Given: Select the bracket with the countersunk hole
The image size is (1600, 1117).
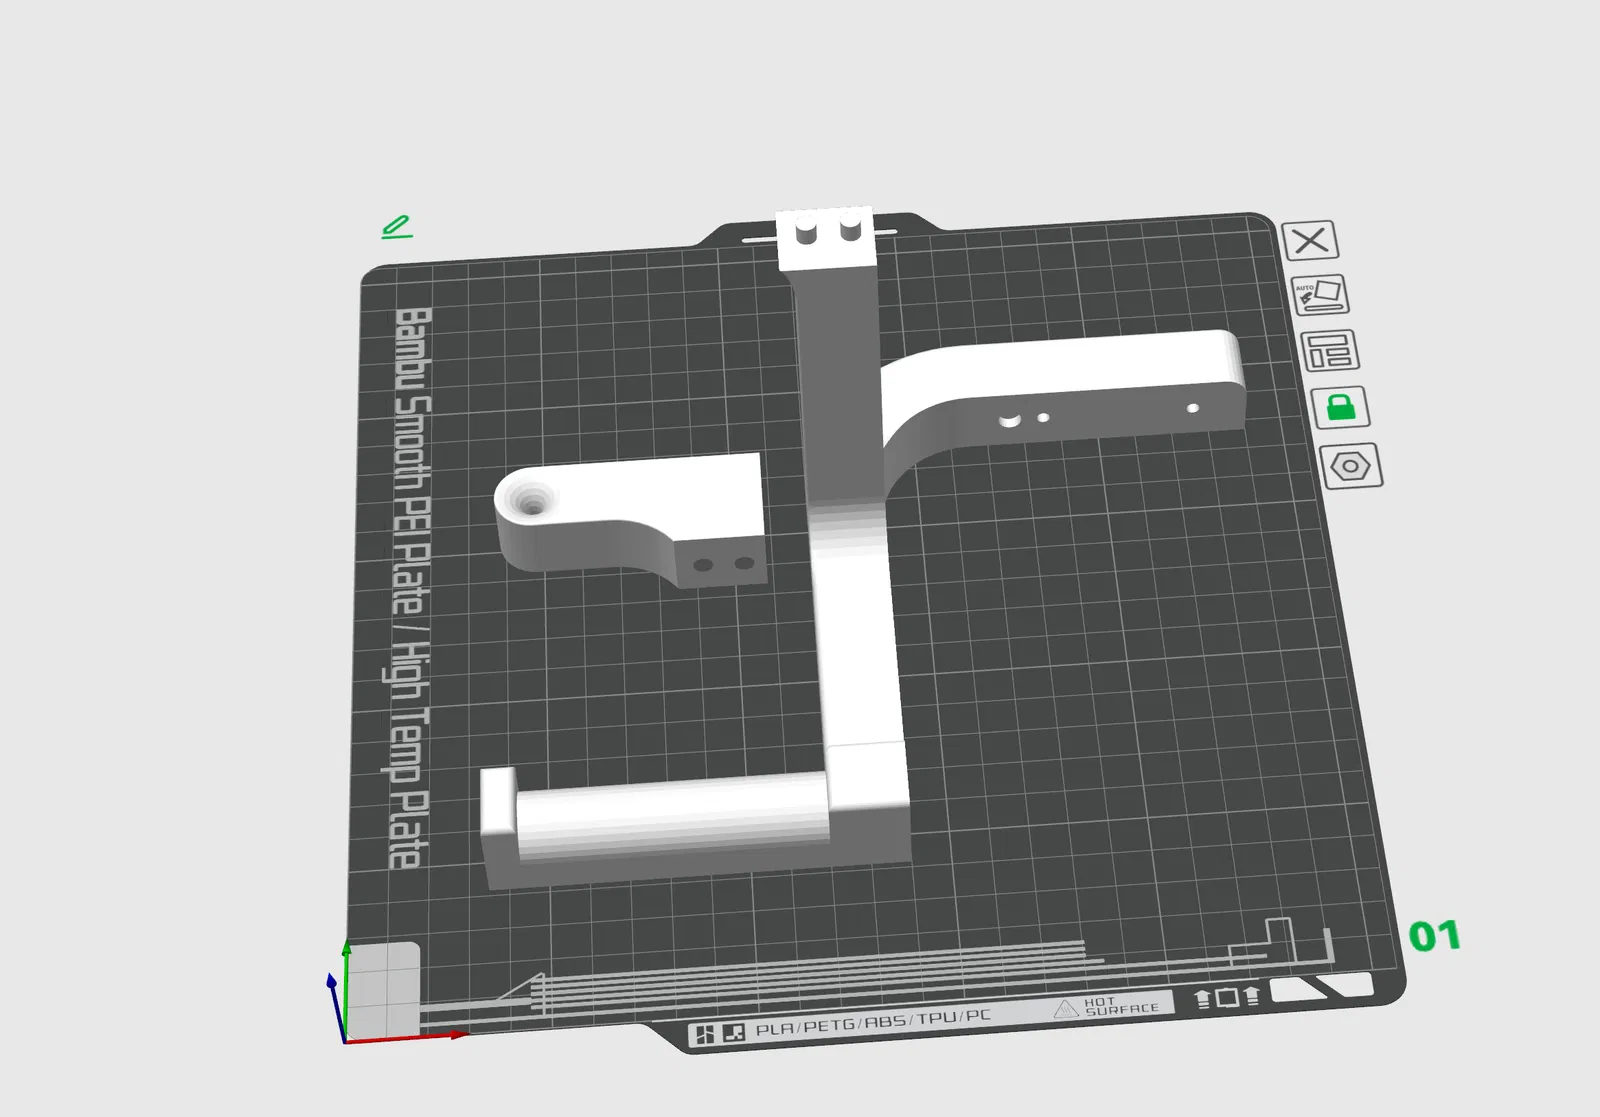Looking at the screenshot, I should pyautogui.click(x=631, y=520).
